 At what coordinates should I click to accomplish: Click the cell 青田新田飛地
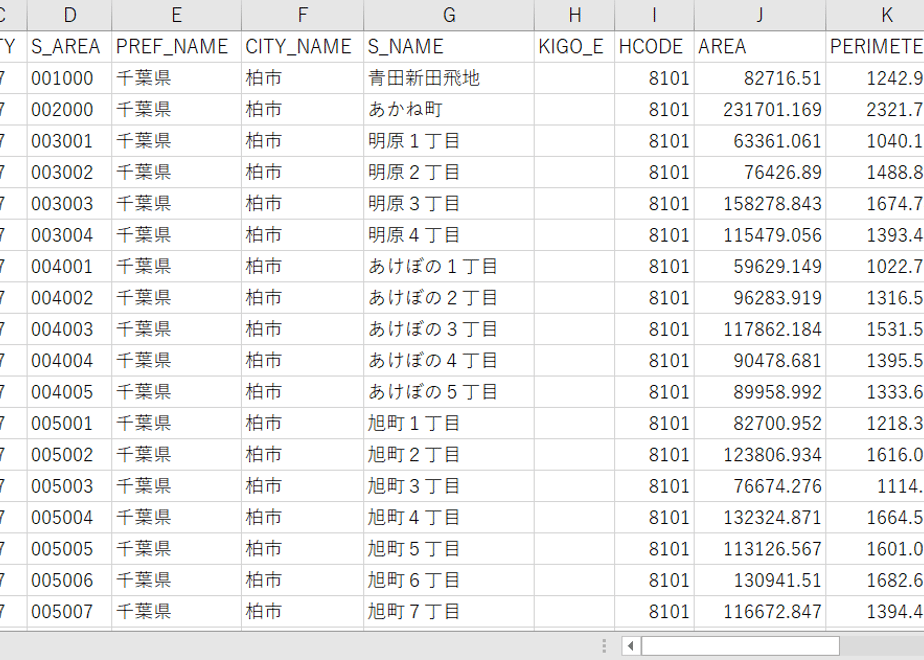point(449,78)
